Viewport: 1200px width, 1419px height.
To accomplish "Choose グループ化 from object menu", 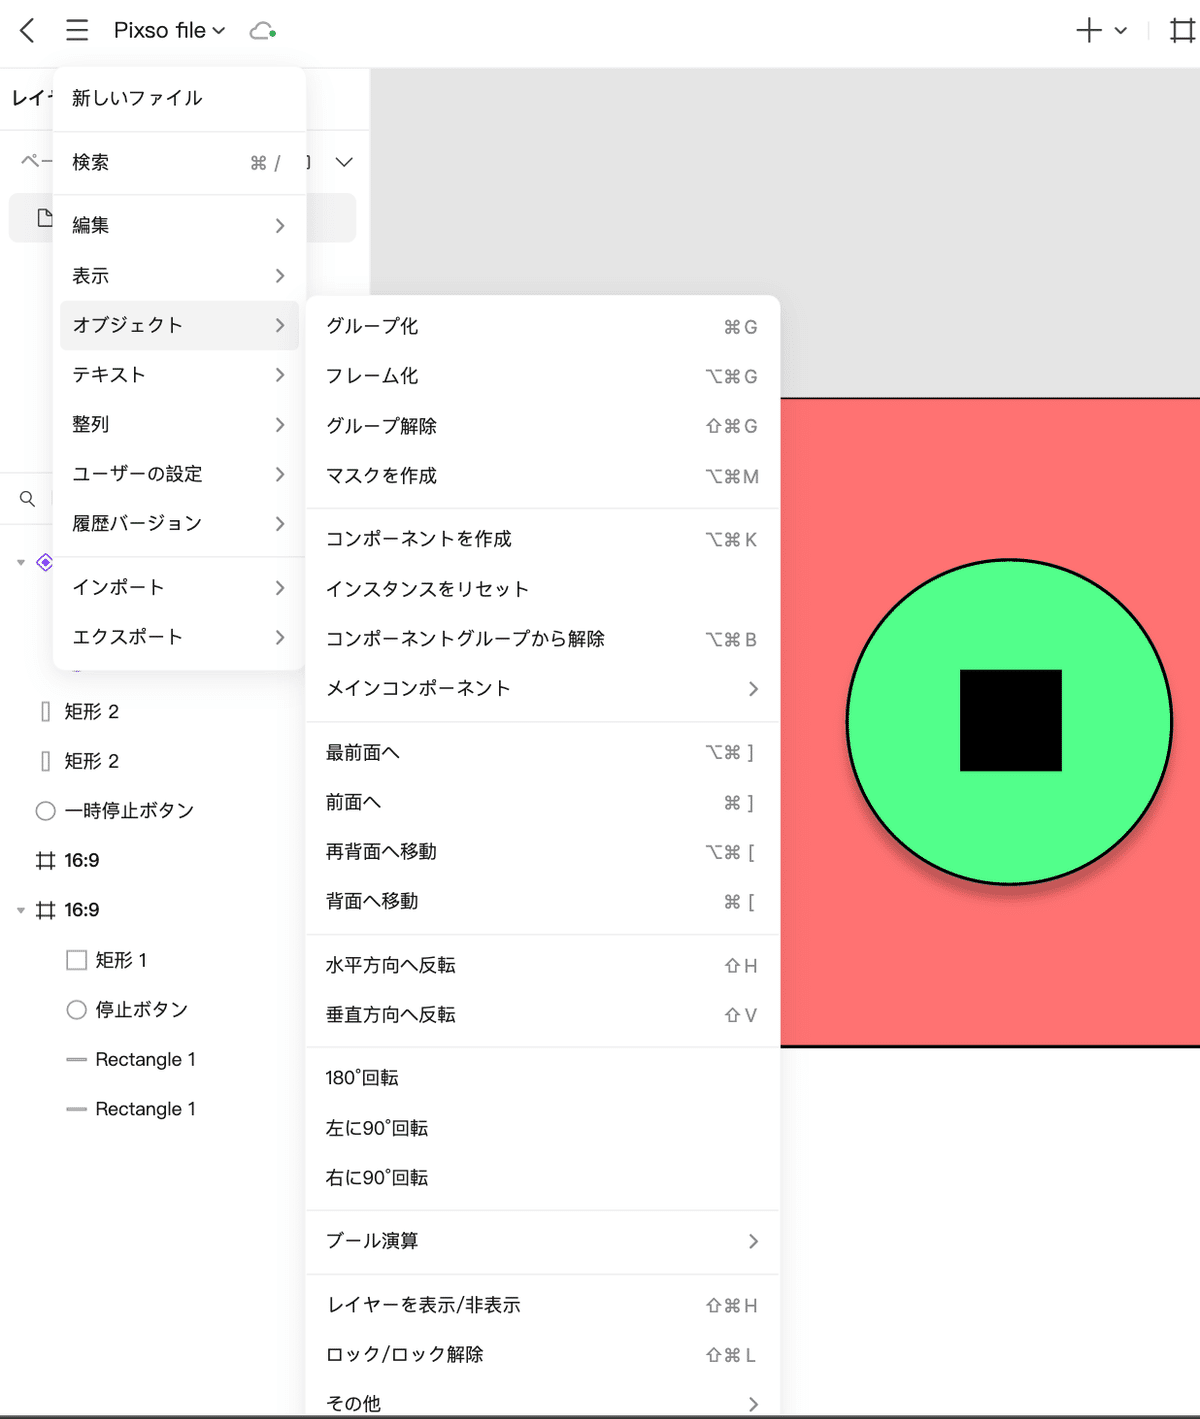I will (542, 326).
